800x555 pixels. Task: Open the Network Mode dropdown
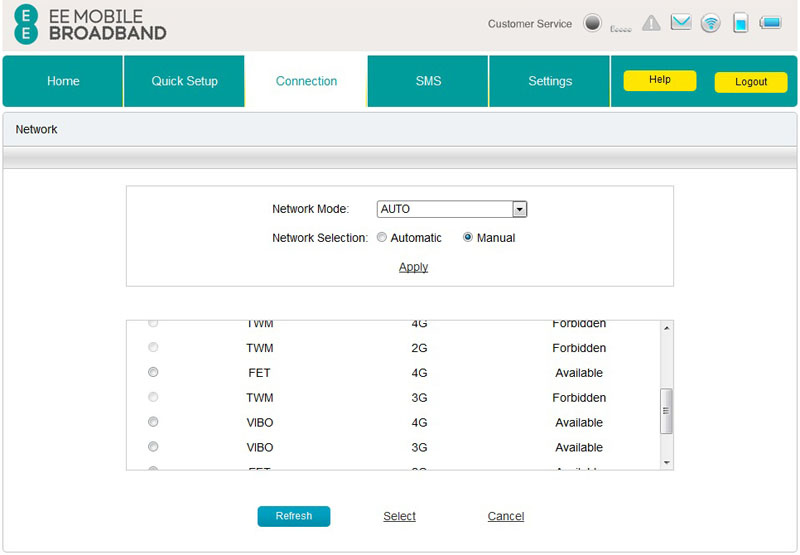tap(452, 209)
